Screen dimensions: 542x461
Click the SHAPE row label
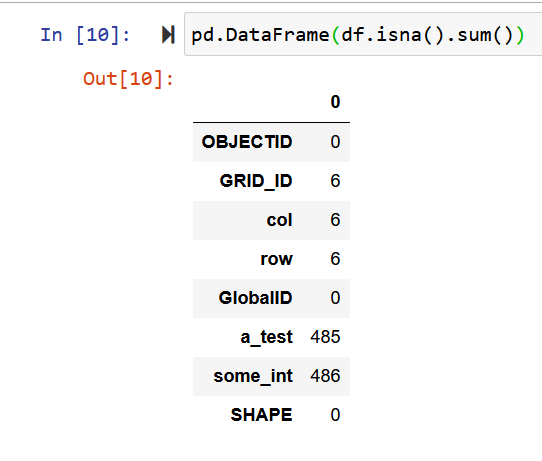tap(261, 415)
